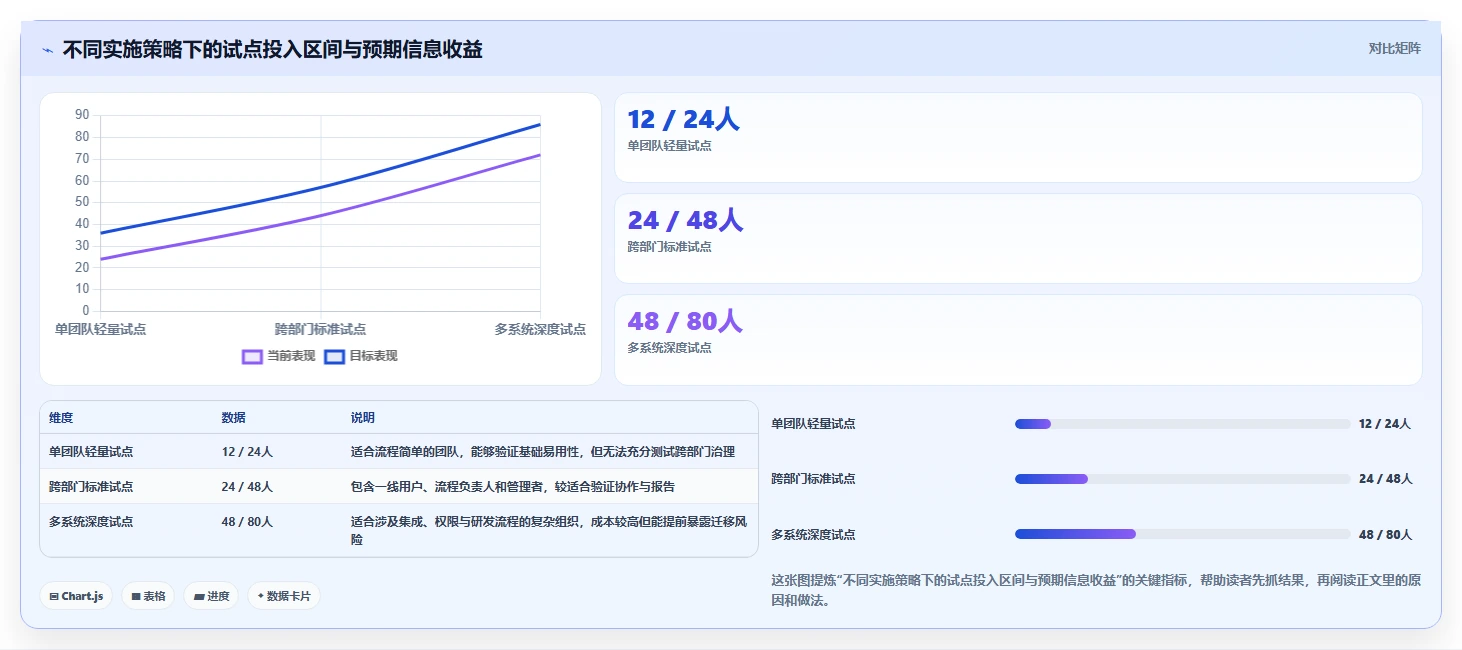Click the y-axis value 90
The image size is (1462, 650).
[82, 115]
